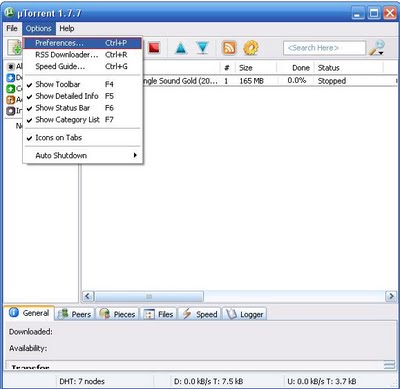Image resolution: width=400 pixels, height=389 pixels.
Task: Open the Help menu
Action: pos(67,29)
